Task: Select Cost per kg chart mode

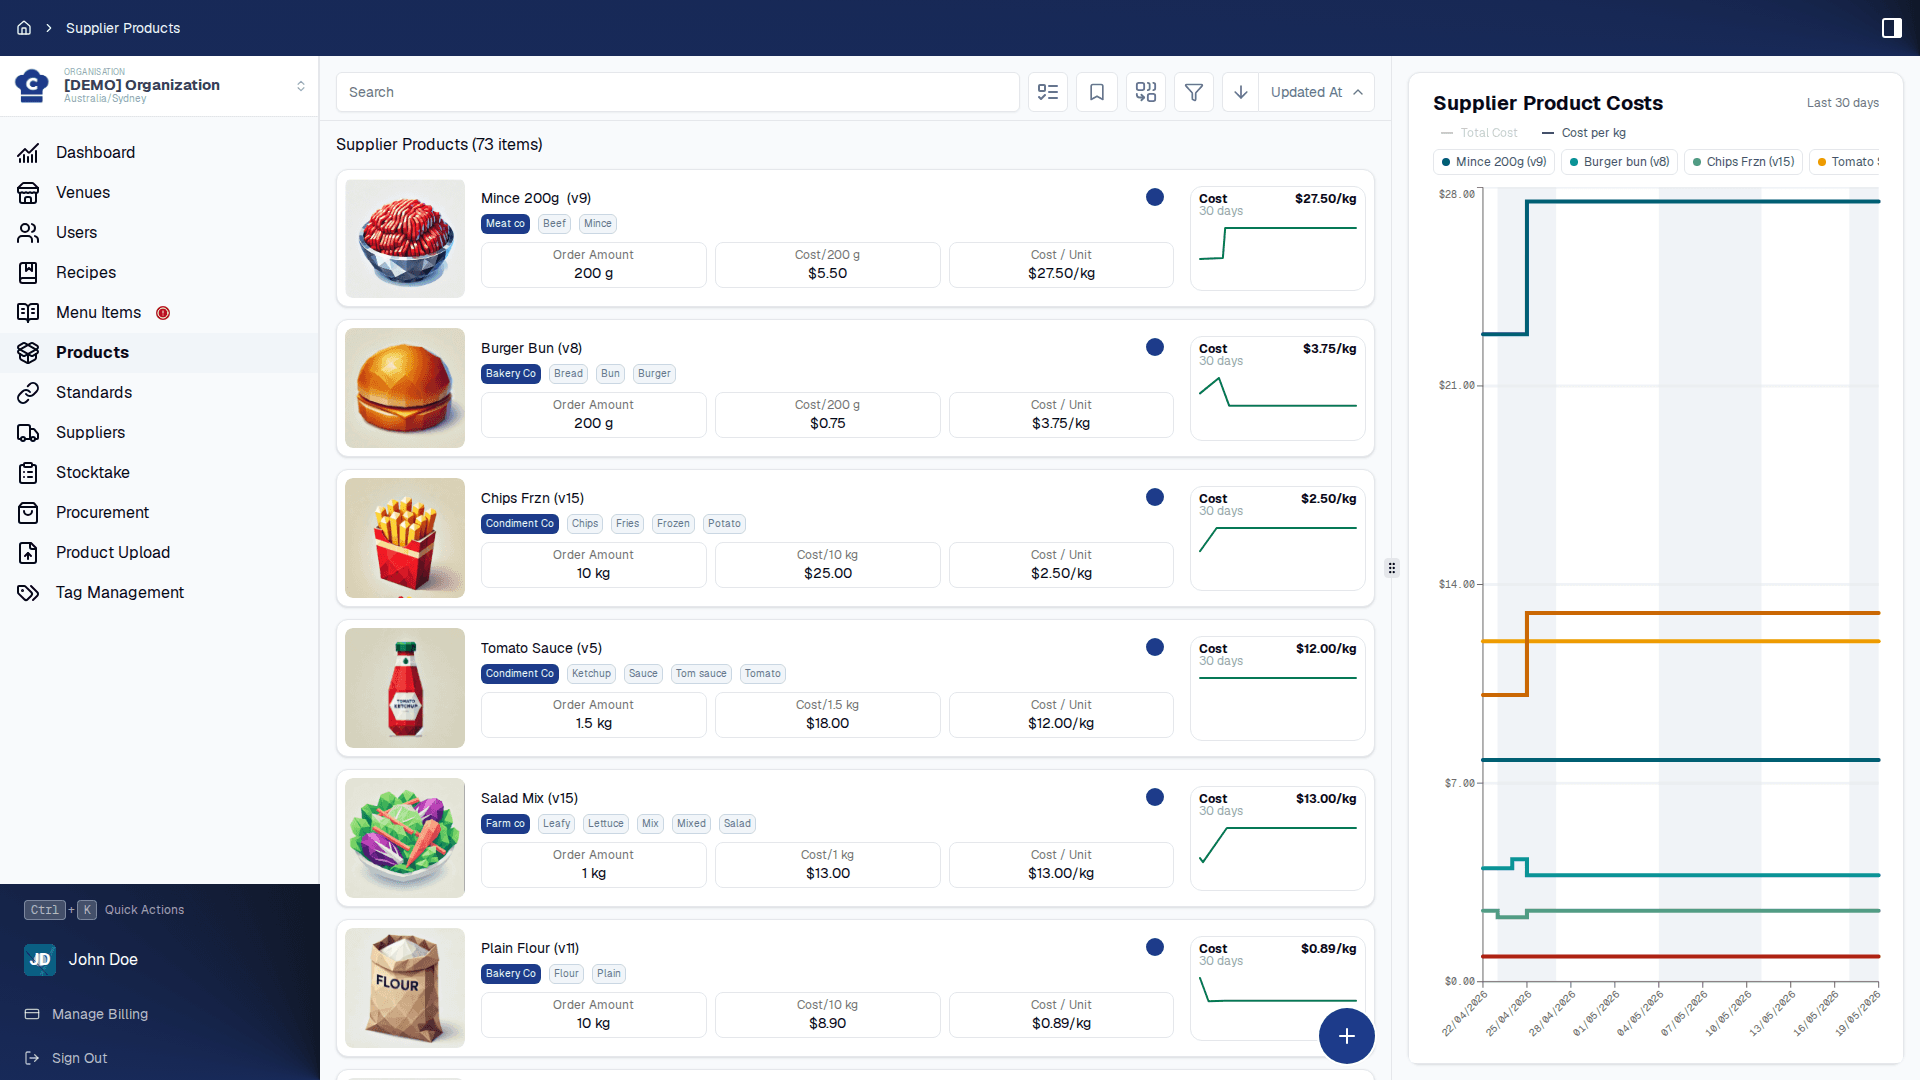Action: click(1584, 133)
